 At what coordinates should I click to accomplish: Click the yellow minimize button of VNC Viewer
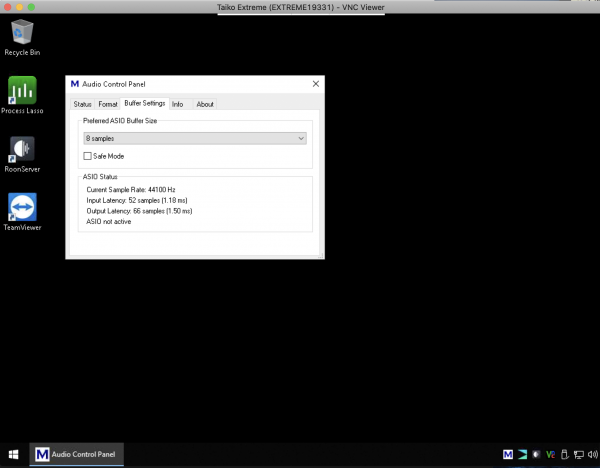tap(20, 7)
